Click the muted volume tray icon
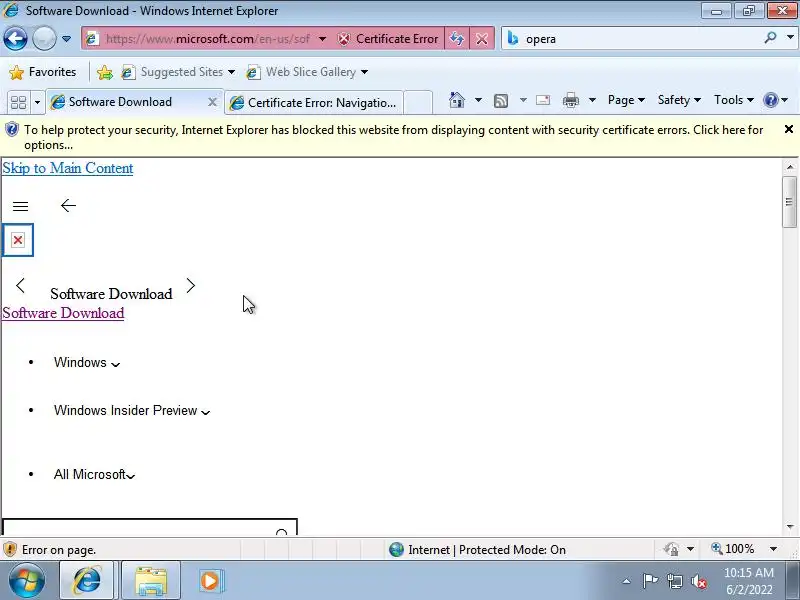Viewport: 800px width, 600px height. click(699, 581)
